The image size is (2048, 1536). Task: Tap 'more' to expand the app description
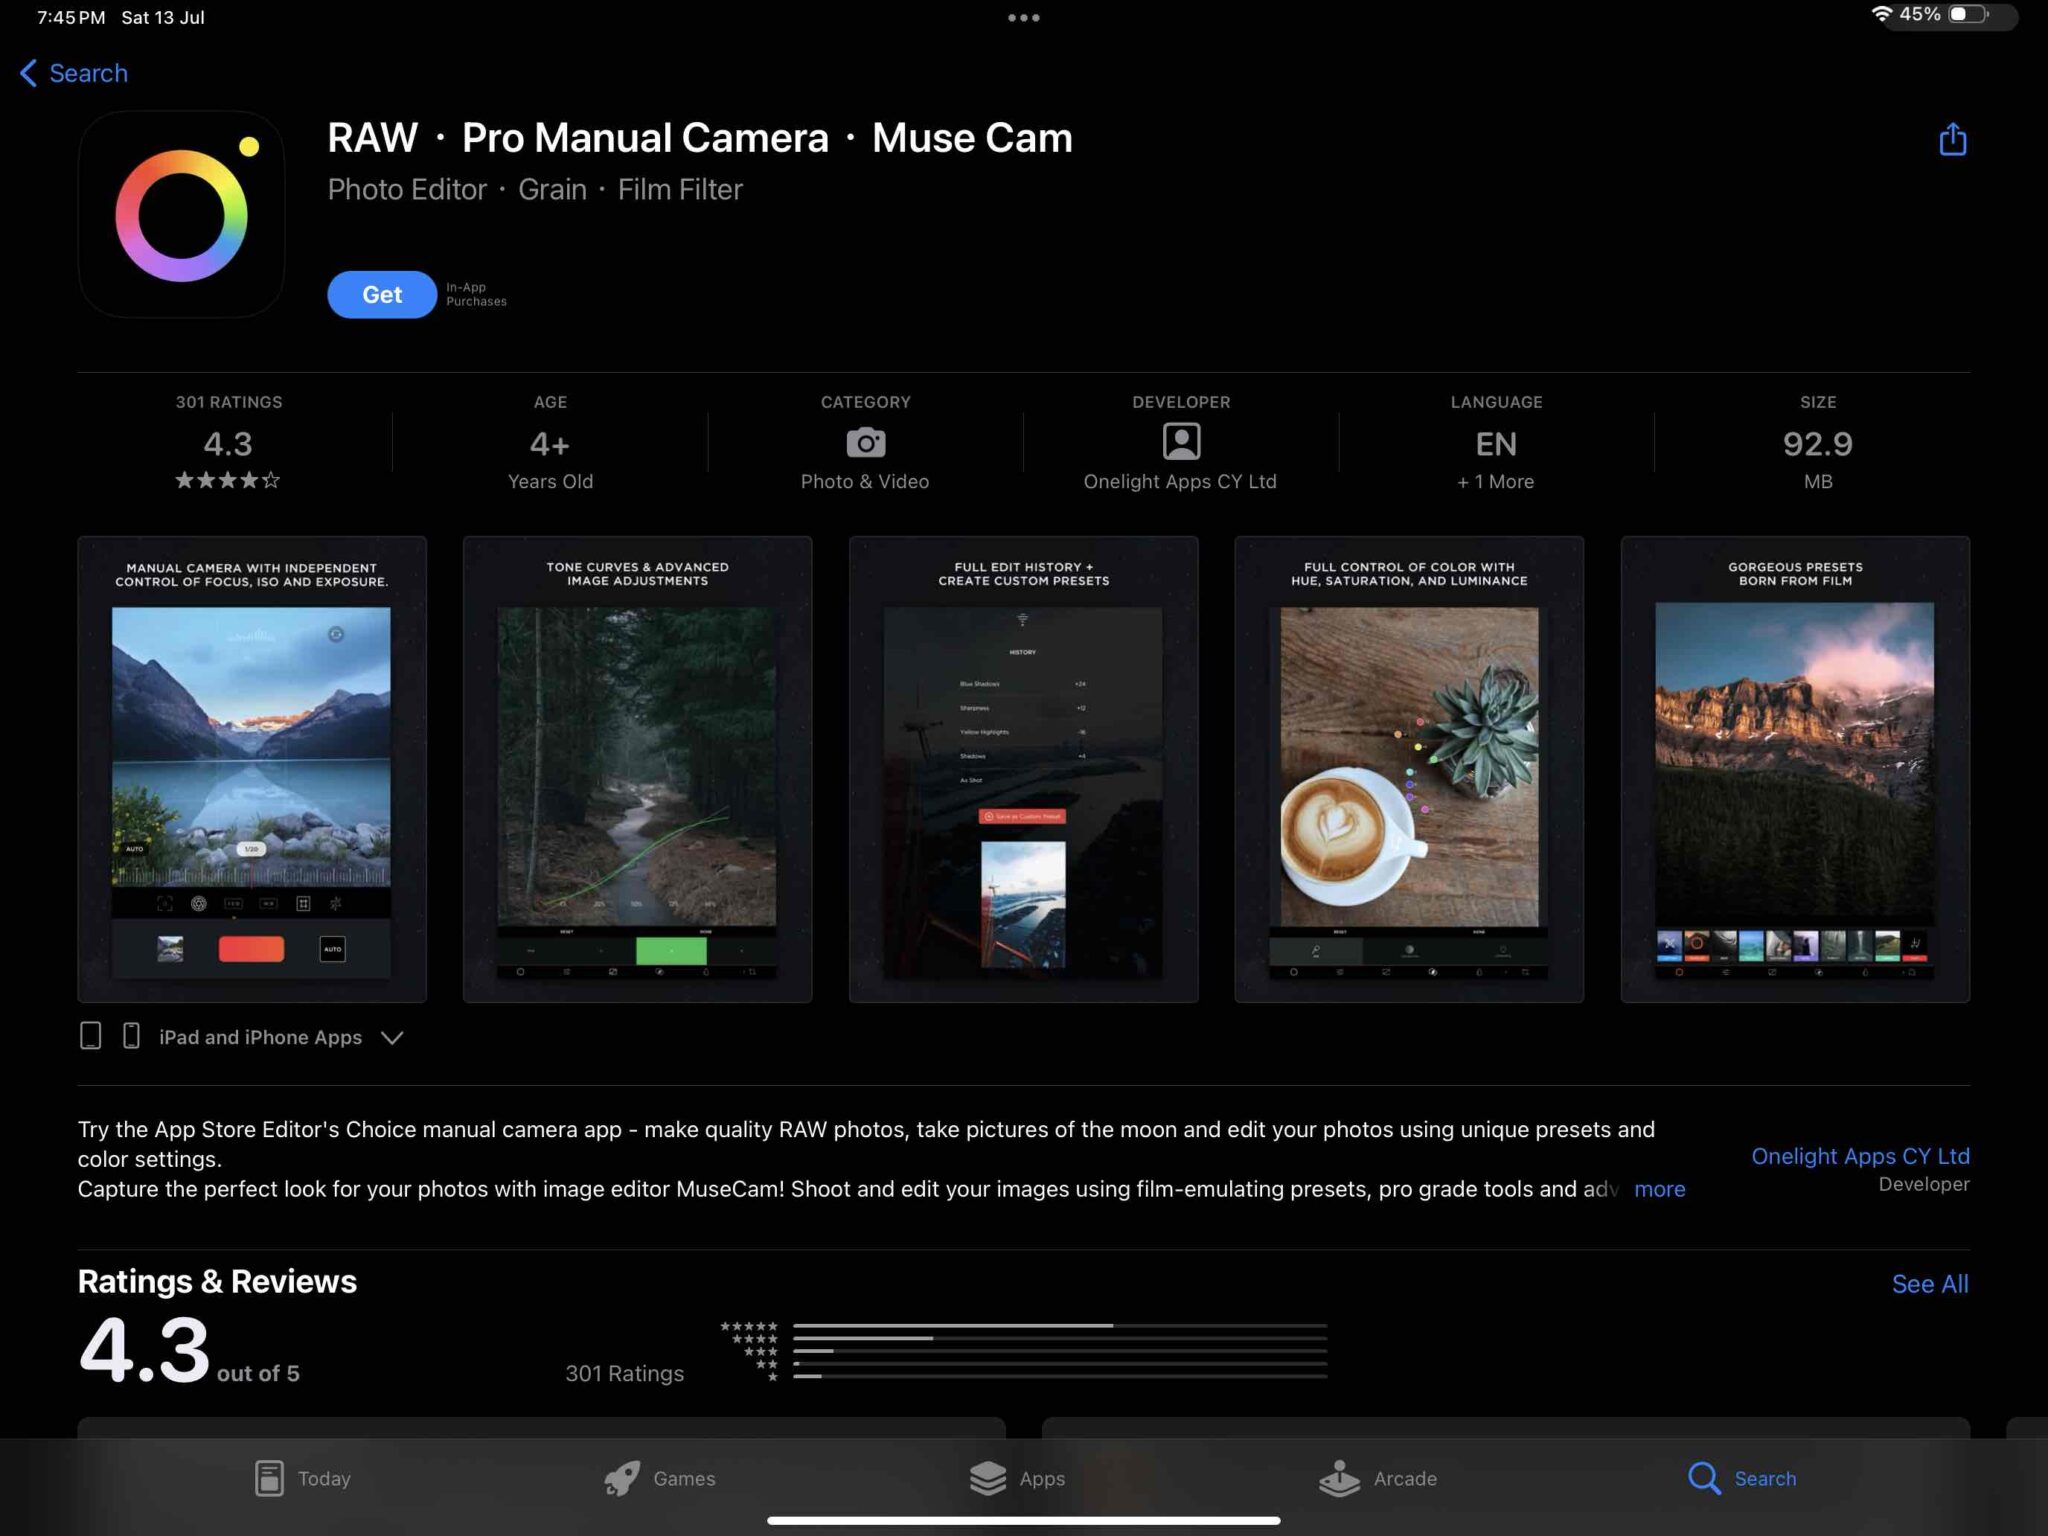(x=1660, y=1189)
